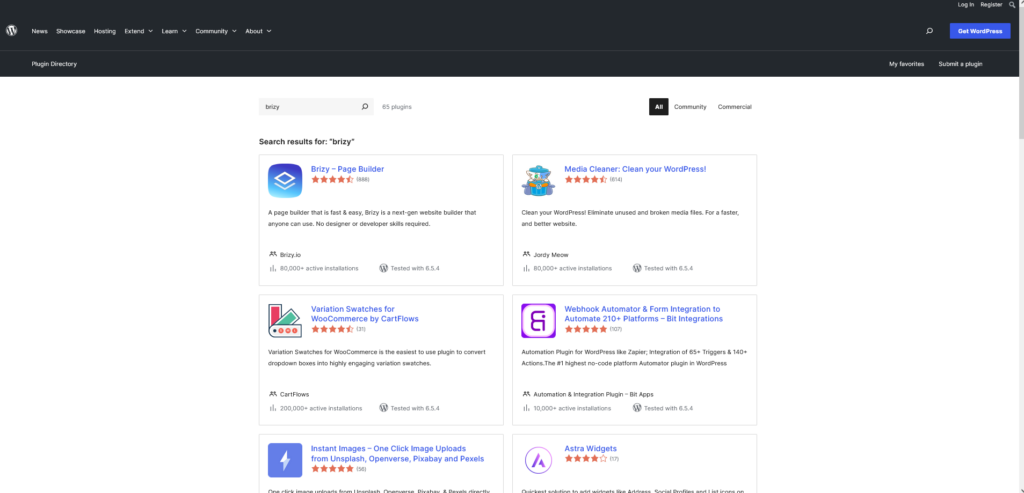Open My favorites link
The width and height of the screenshot is (1024, 493).
click(x=906, y=64)
